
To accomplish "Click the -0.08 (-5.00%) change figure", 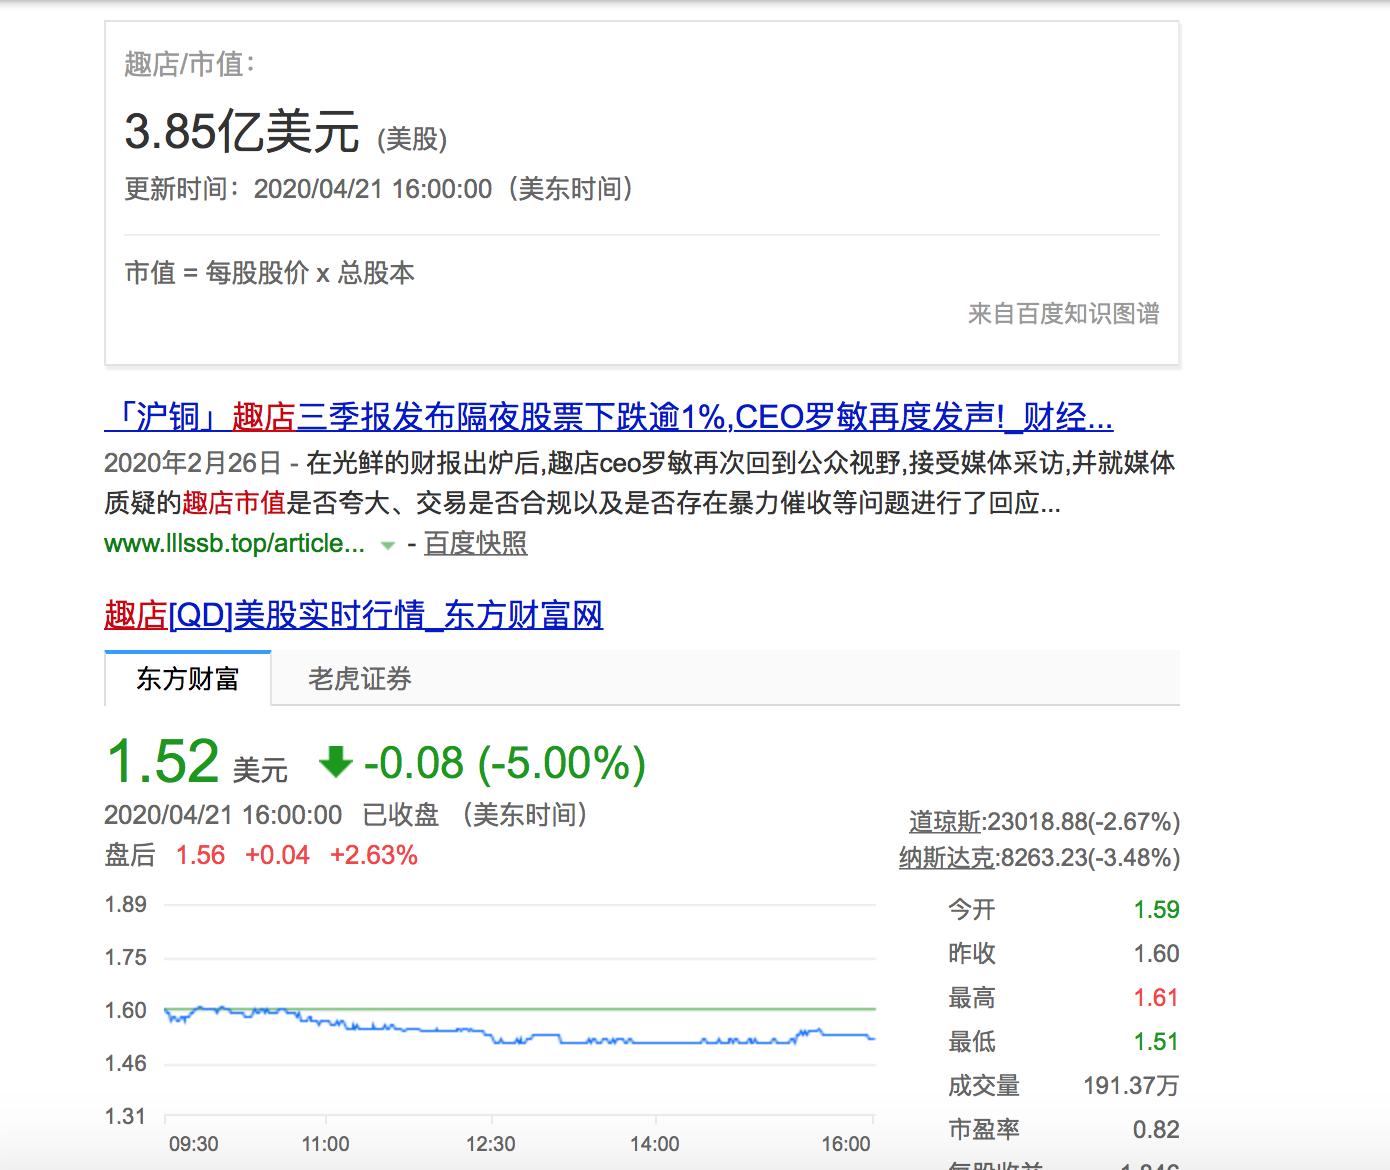I will pos(505,763).
